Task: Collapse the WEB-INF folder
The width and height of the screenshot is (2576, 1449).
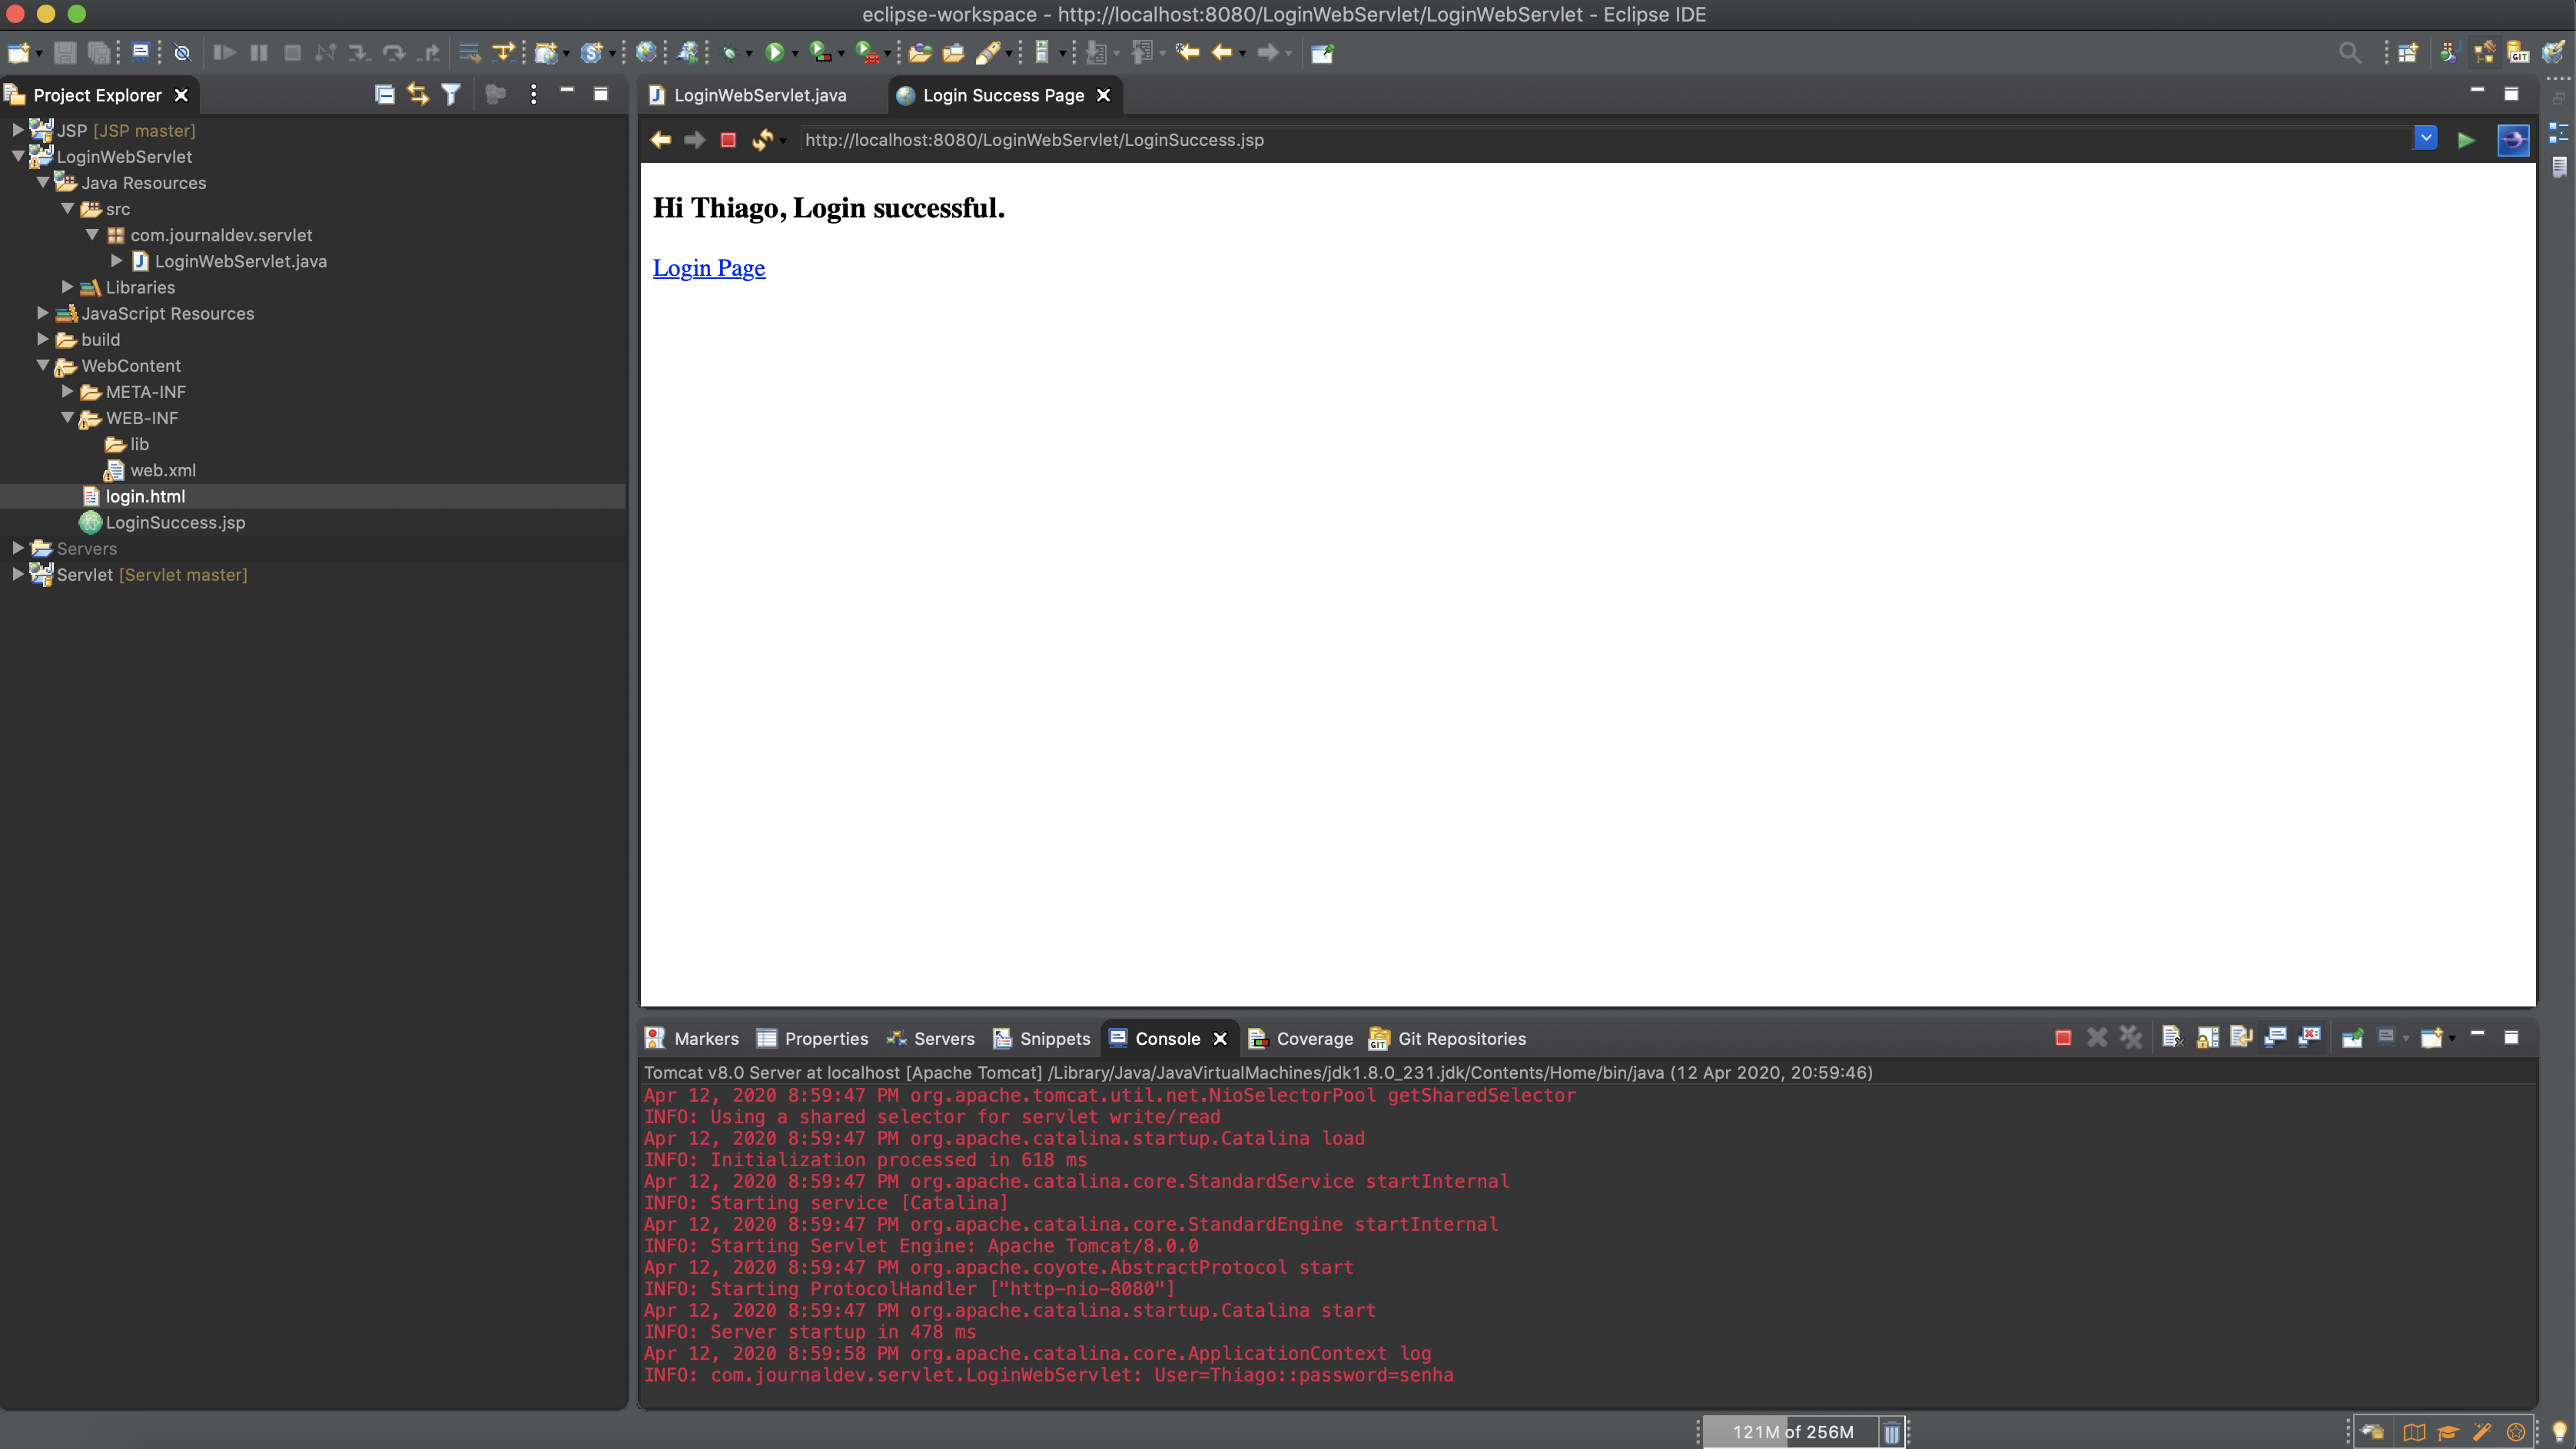Action: click(68, 418)
